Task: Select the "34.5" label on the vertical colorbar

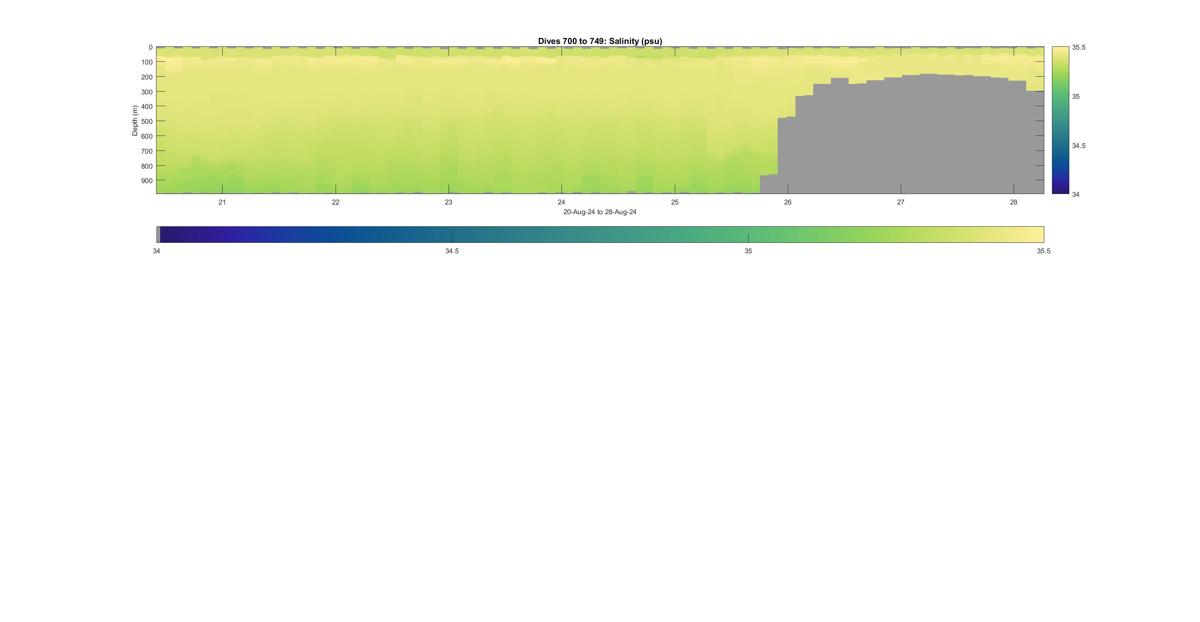Action: [x=1079, y=145]
